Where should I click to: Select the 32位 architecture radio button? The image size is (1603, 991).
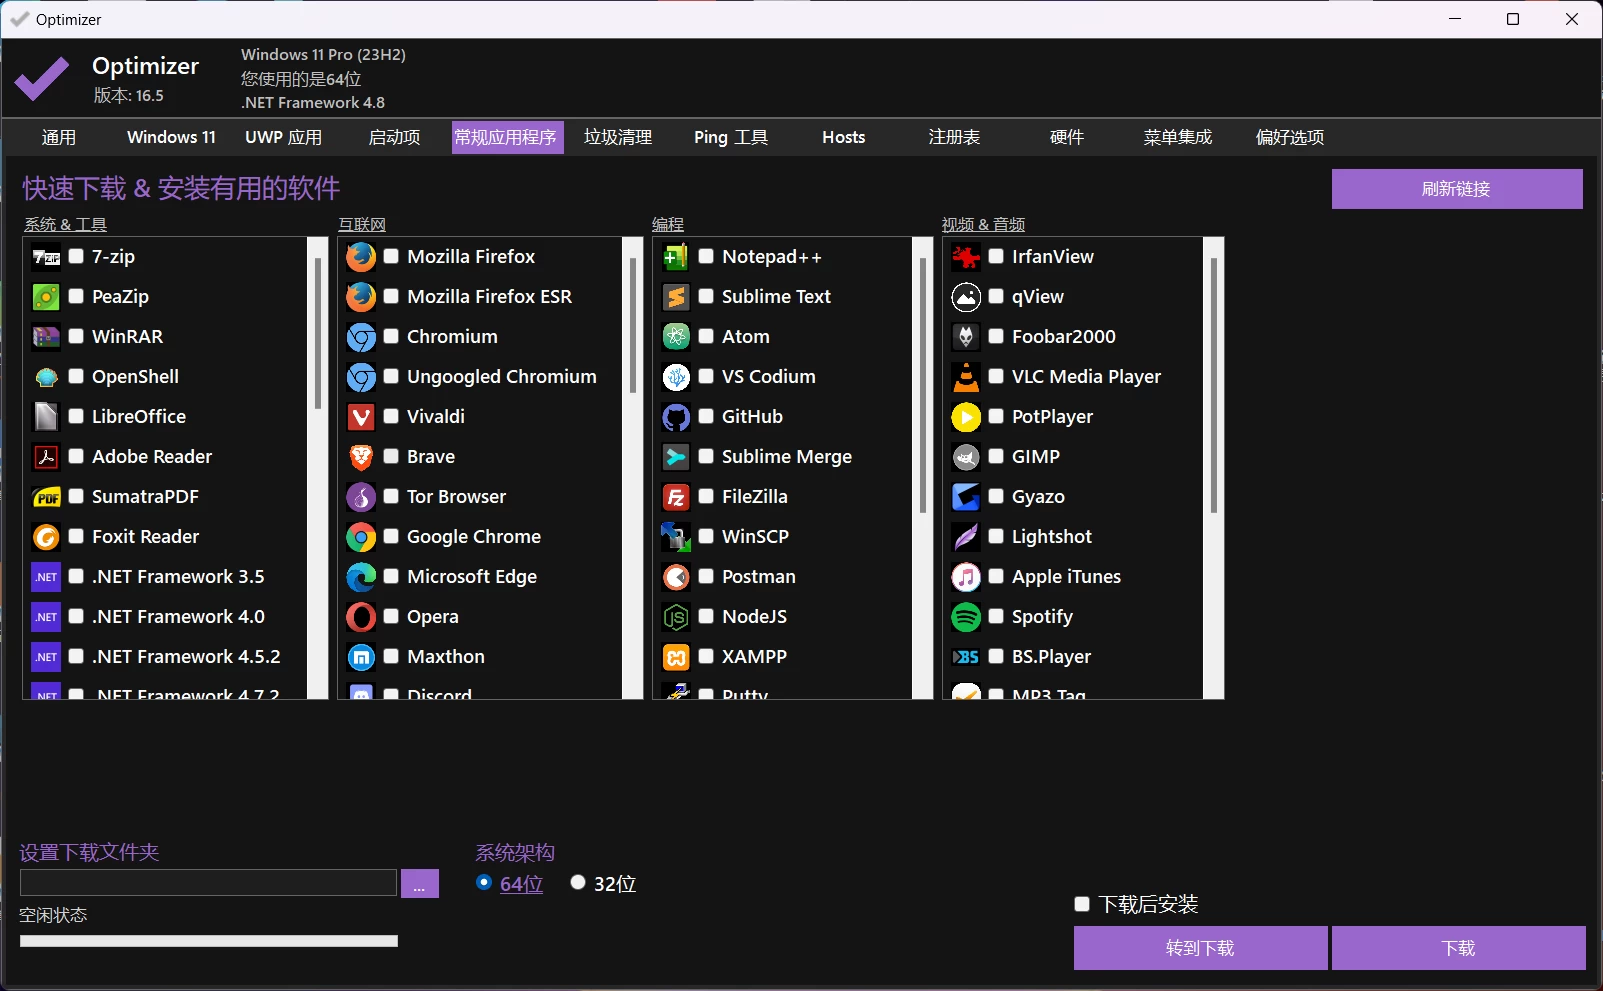click(x=578, y=882)
